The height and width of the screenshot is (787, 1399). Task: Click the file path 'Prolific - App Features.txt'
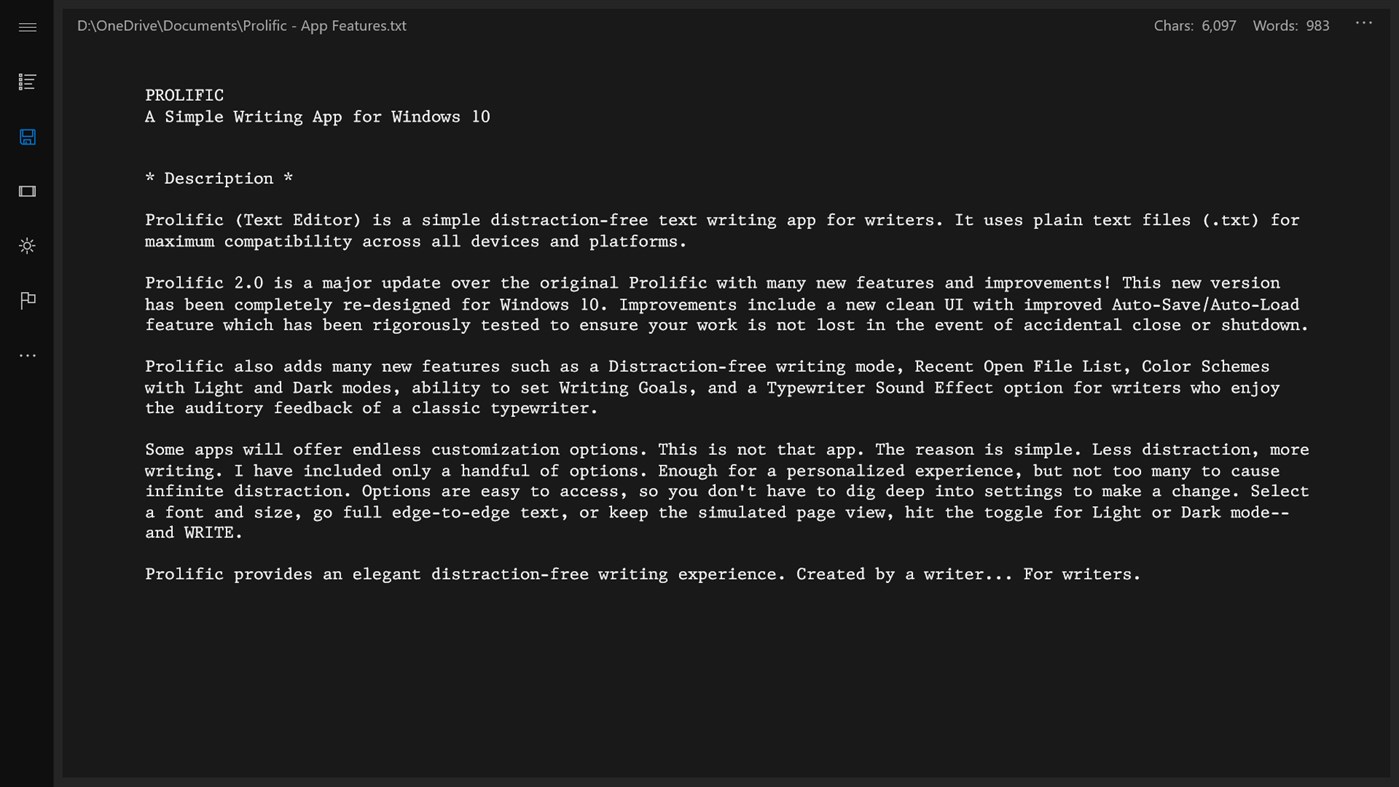(x=241, y=26)
